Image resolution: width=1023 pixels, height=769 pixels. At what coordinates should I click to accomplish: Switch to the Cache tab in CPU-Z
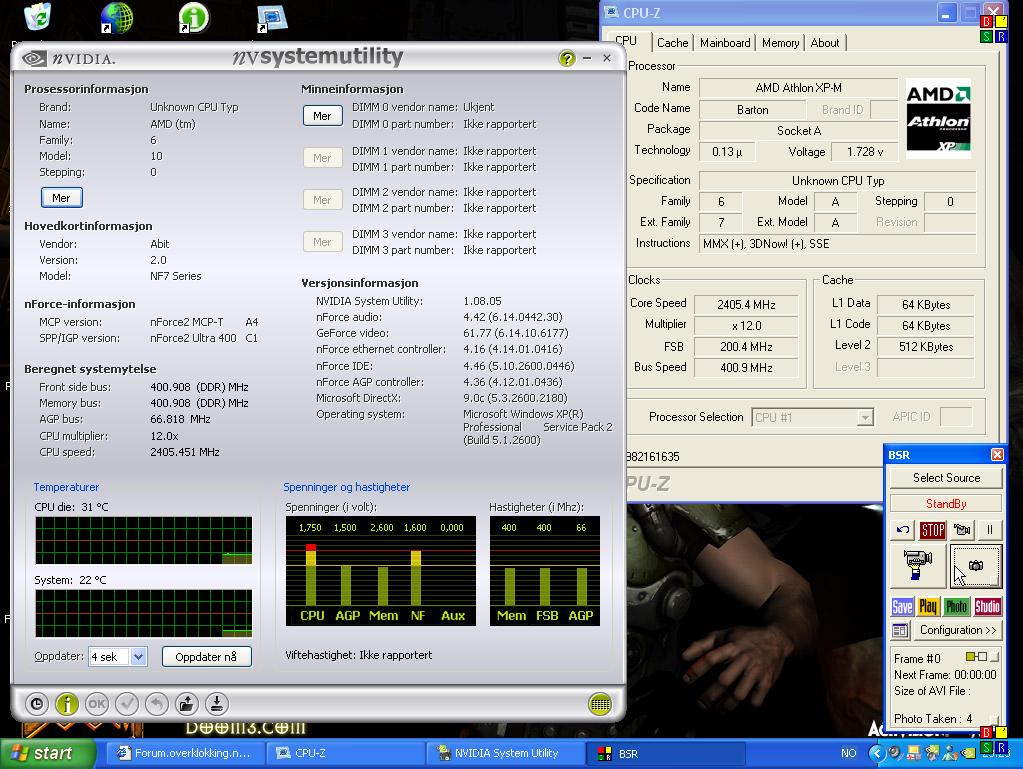[x=672, y=43]
